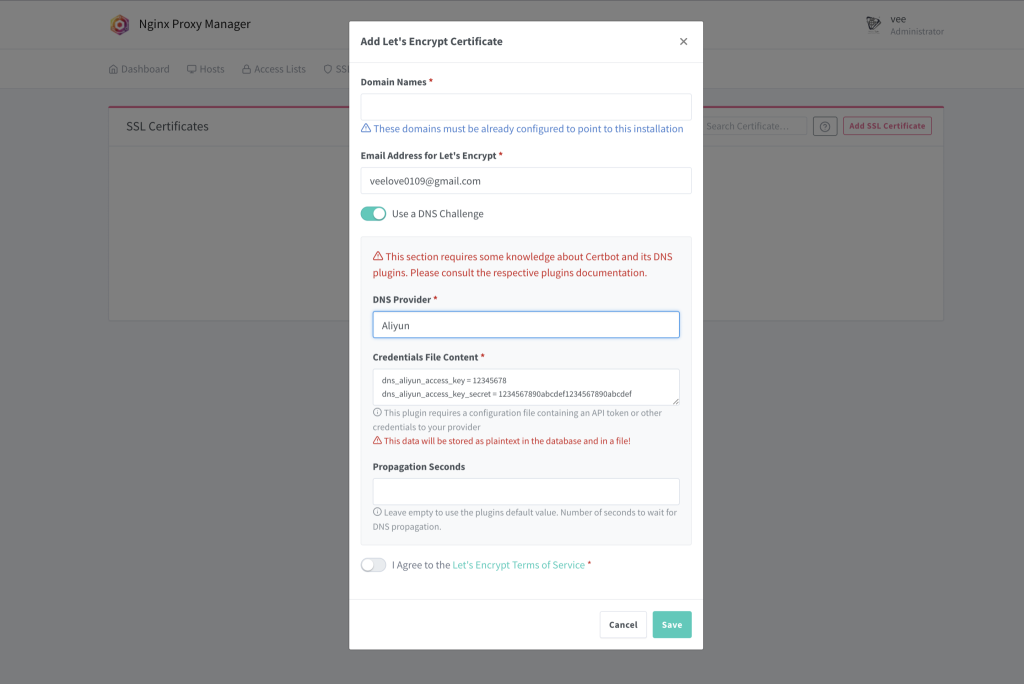Screen dimensions: 1024x684
Task: Click the SSL Certificates heading text
Action: coord(167,127)
